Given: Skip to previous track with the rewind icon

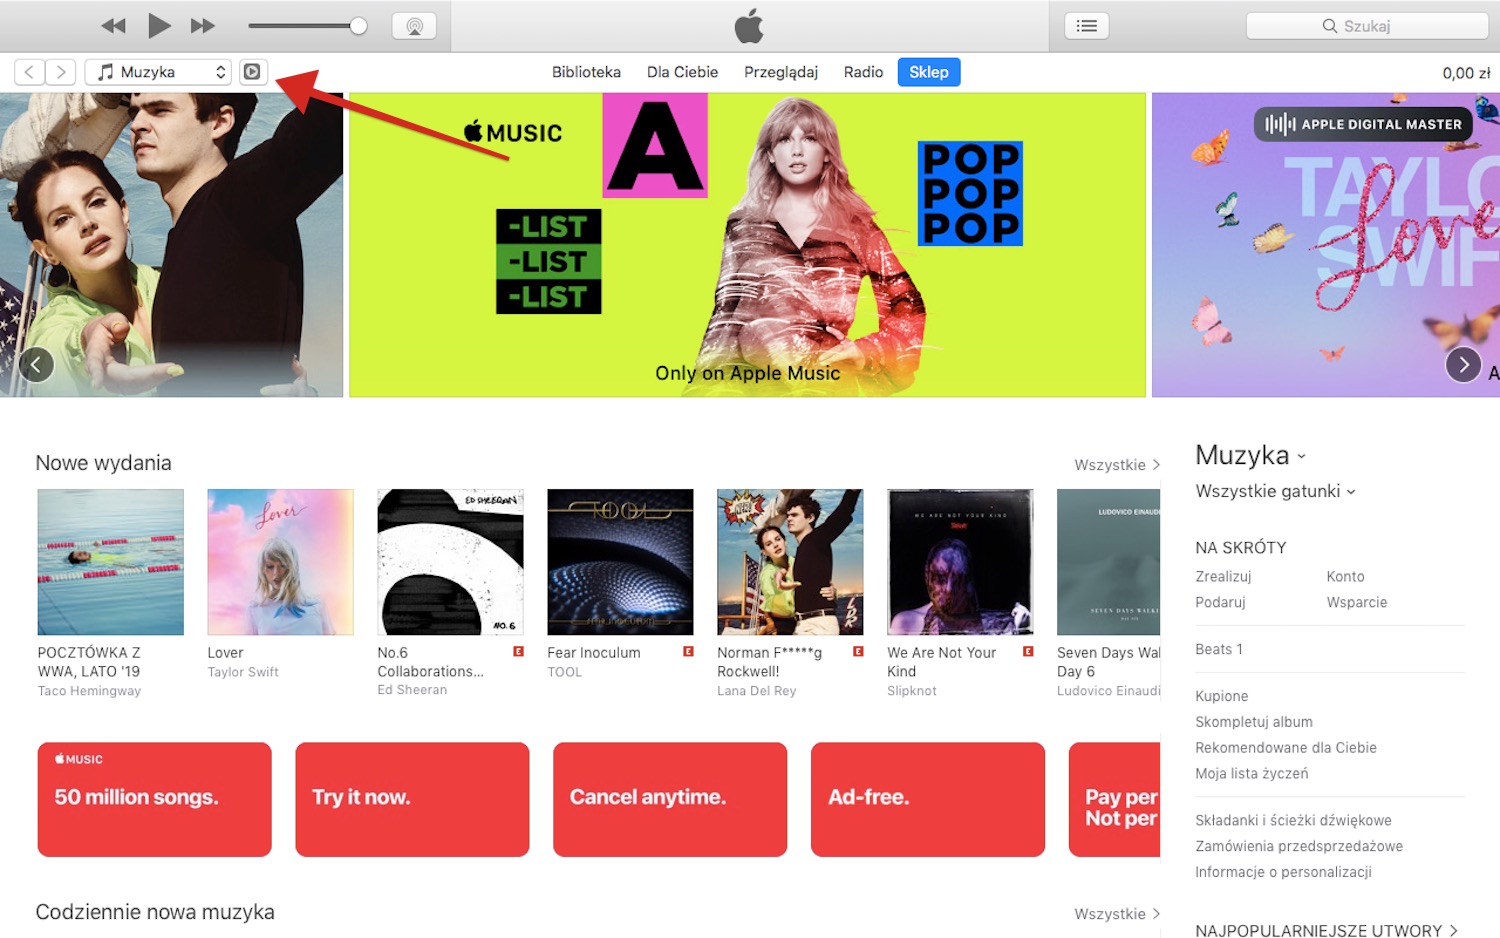Looking at the screenshot, I should pos(113,26).
